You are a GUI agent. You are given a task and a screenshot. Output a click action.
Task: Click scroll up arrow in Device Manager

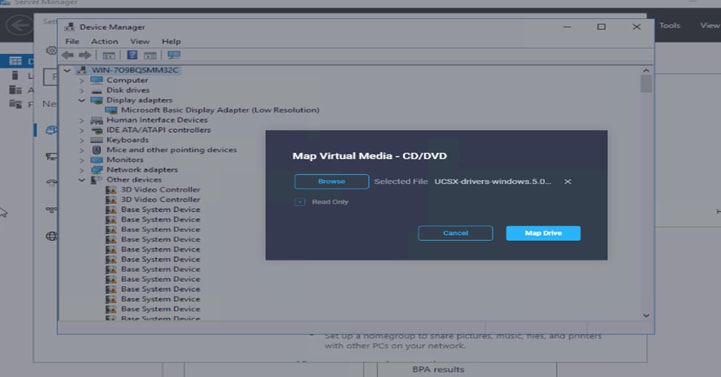[646, 70]
